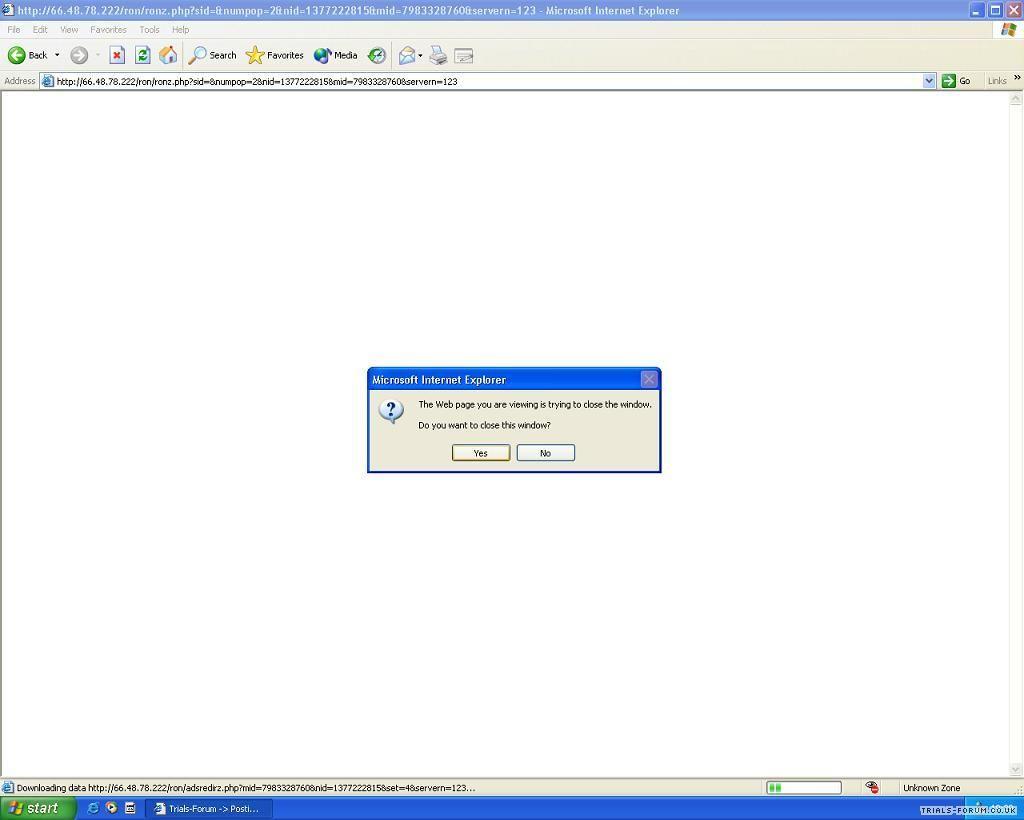This screenshot has width=1024, height=820.
Task: Click the scrollbar down arrow
Action: coord(1016,770)
